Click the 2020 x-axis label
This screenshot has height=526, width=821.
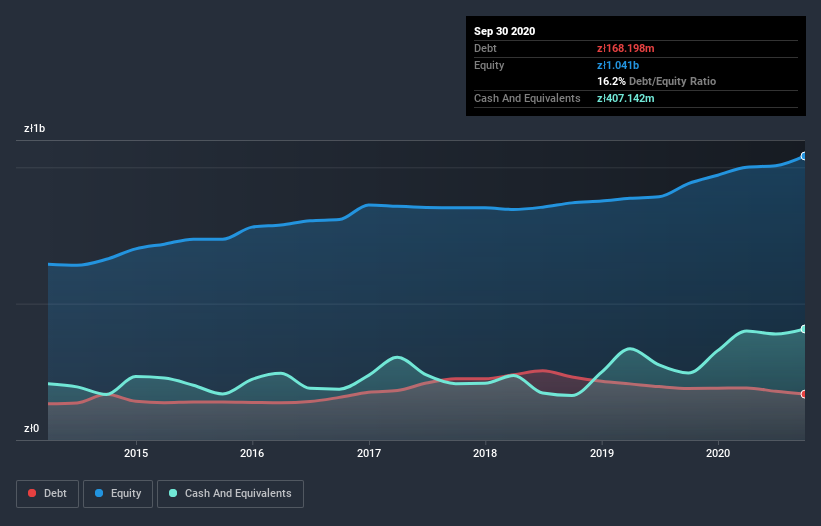(718, 453)
